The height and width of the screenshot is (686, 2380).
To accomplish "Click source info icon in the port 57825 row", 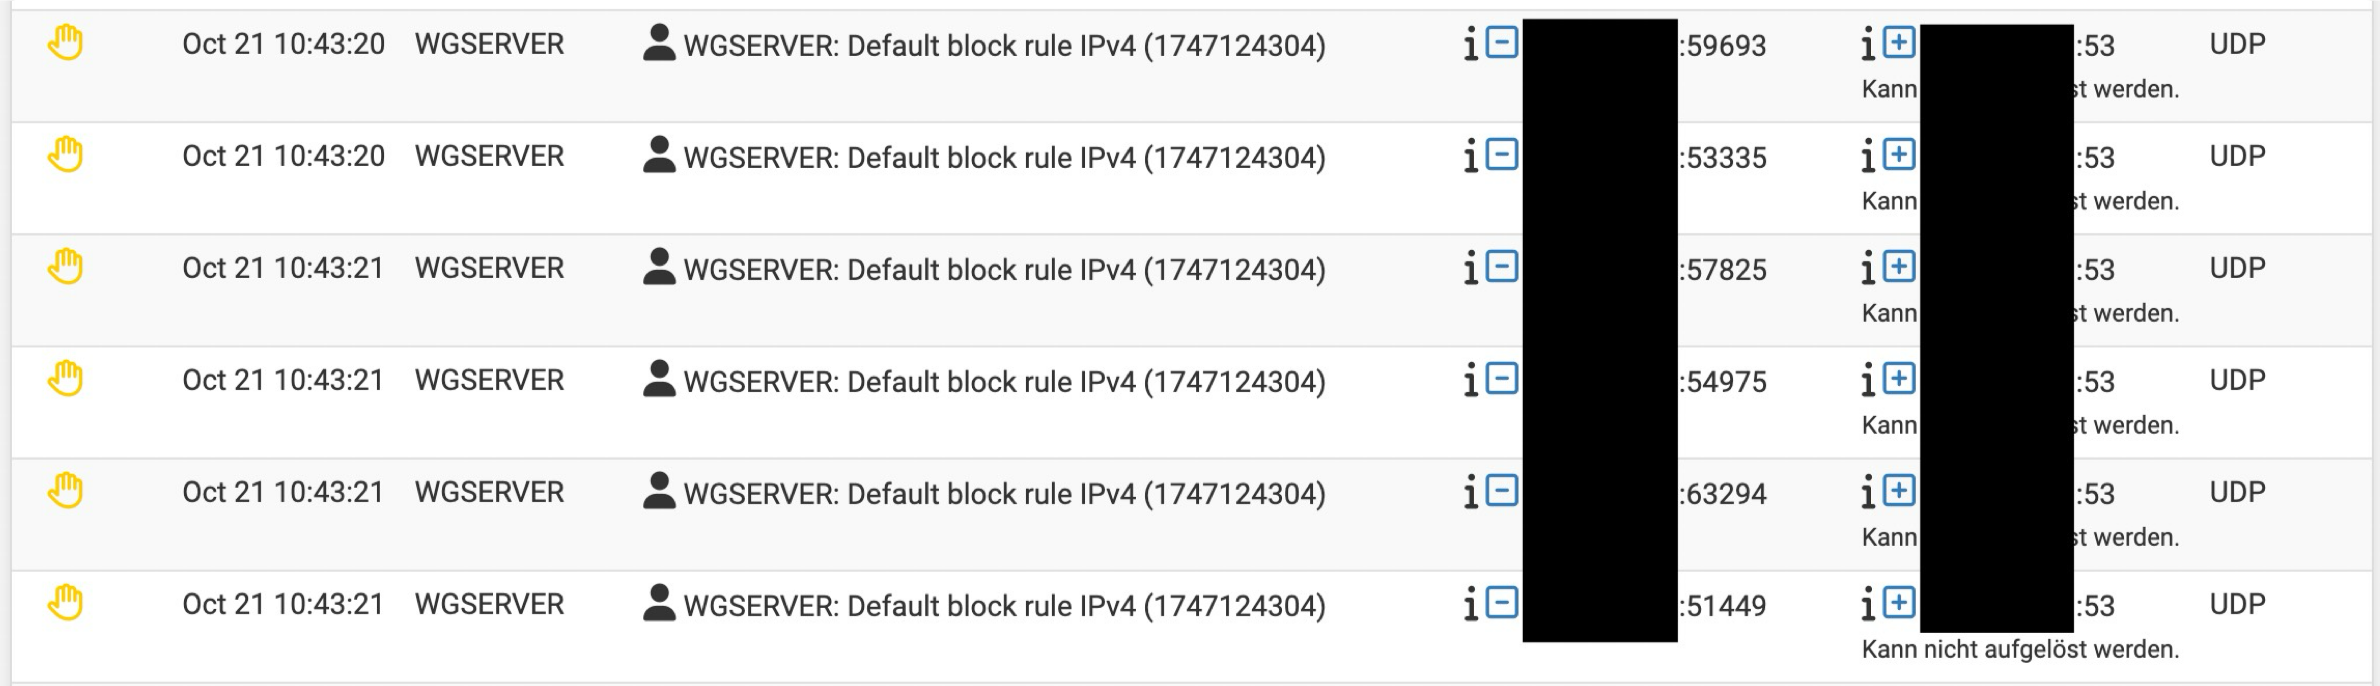I will [1470, 269].
